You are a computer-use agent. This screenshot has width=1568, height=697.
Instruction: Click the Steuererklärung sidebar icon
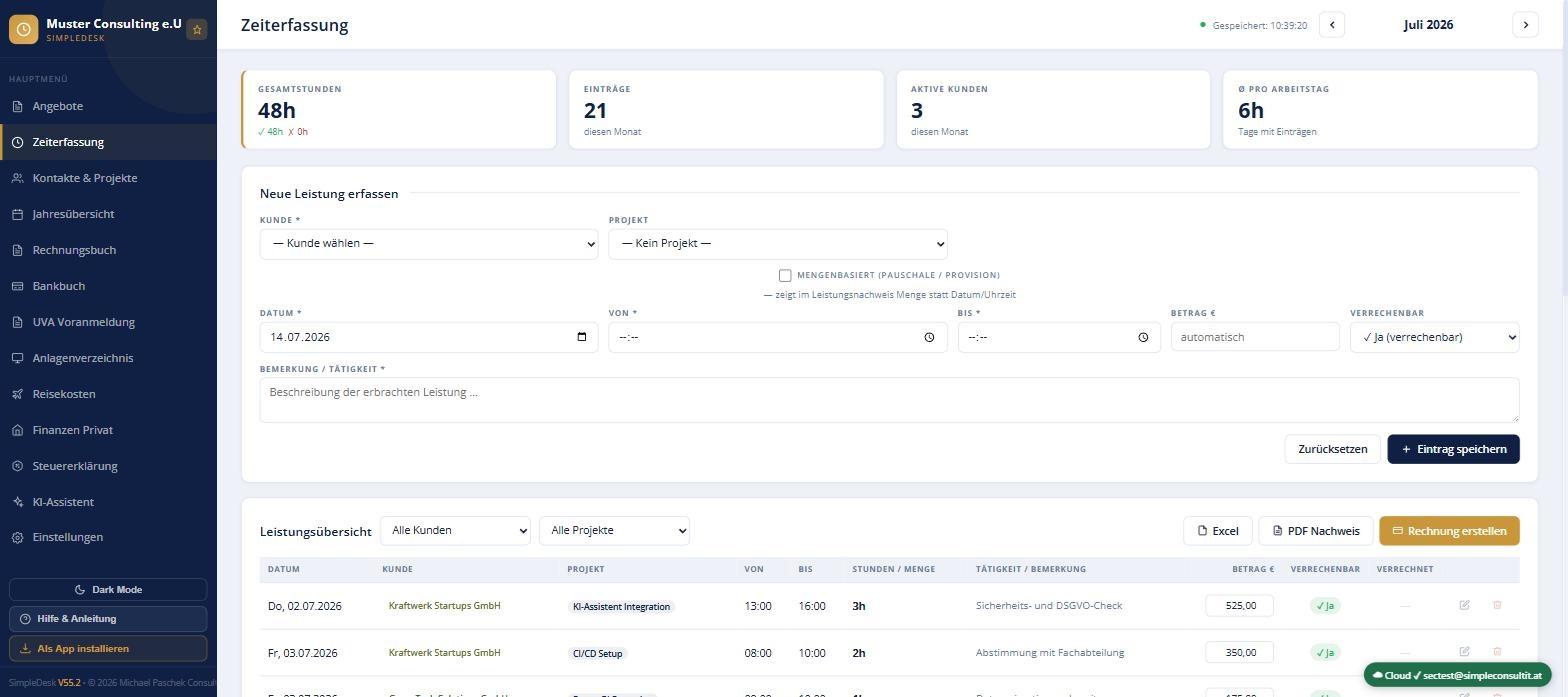[17, 466]
